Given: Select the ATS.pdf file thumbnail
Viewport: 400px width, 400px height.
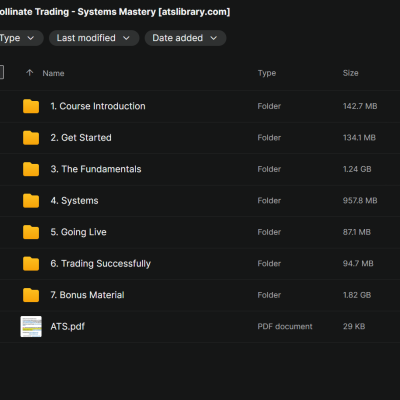Looking at the screenshot, I should click(31, 326).
